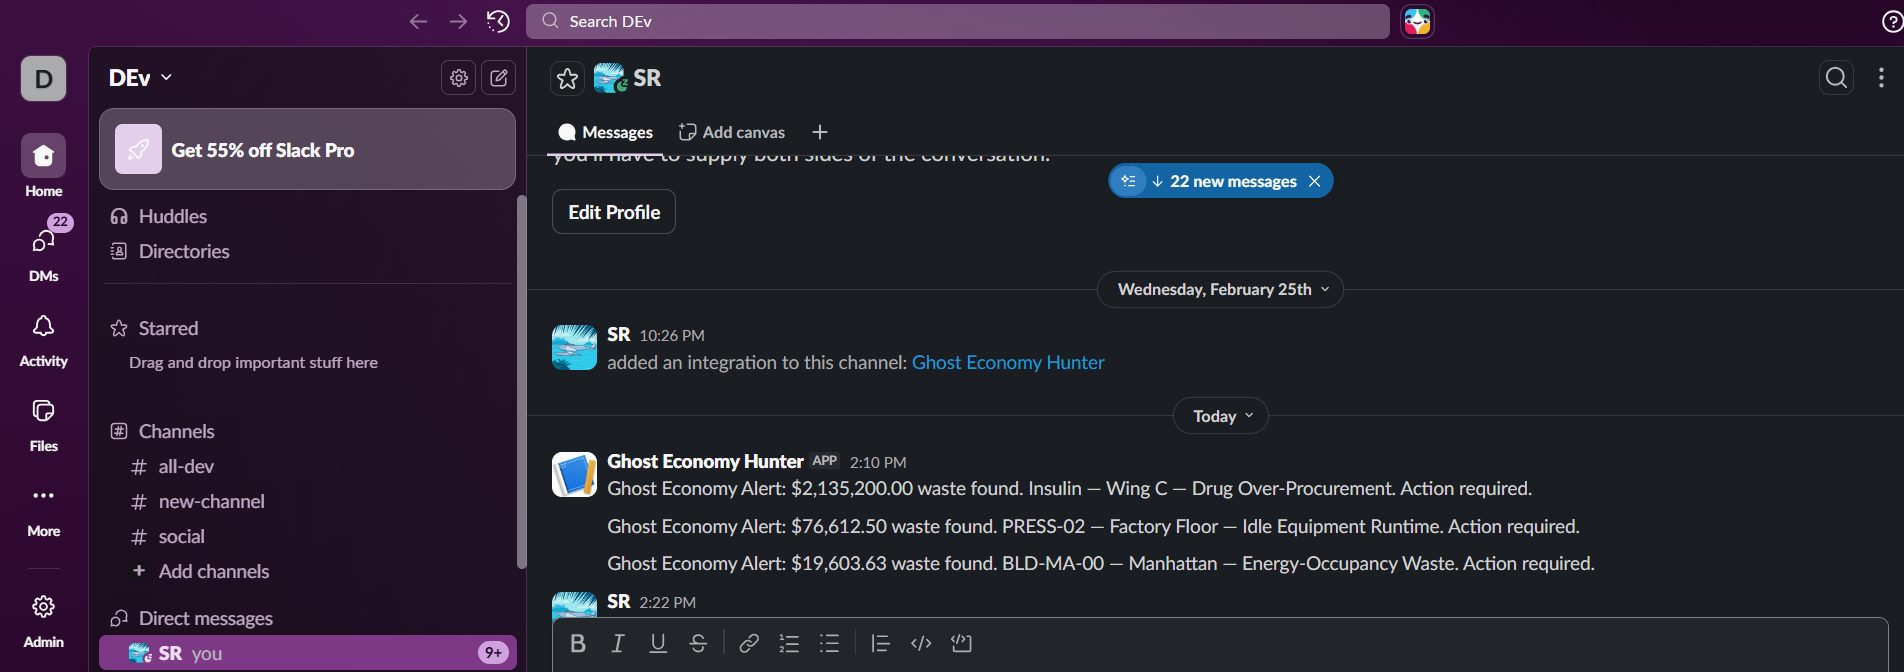Click the PRESS-02 Factory Floor alert message
This screenshot has width=1904, height=672.
pyautogui.click(x=1093, y=526)
